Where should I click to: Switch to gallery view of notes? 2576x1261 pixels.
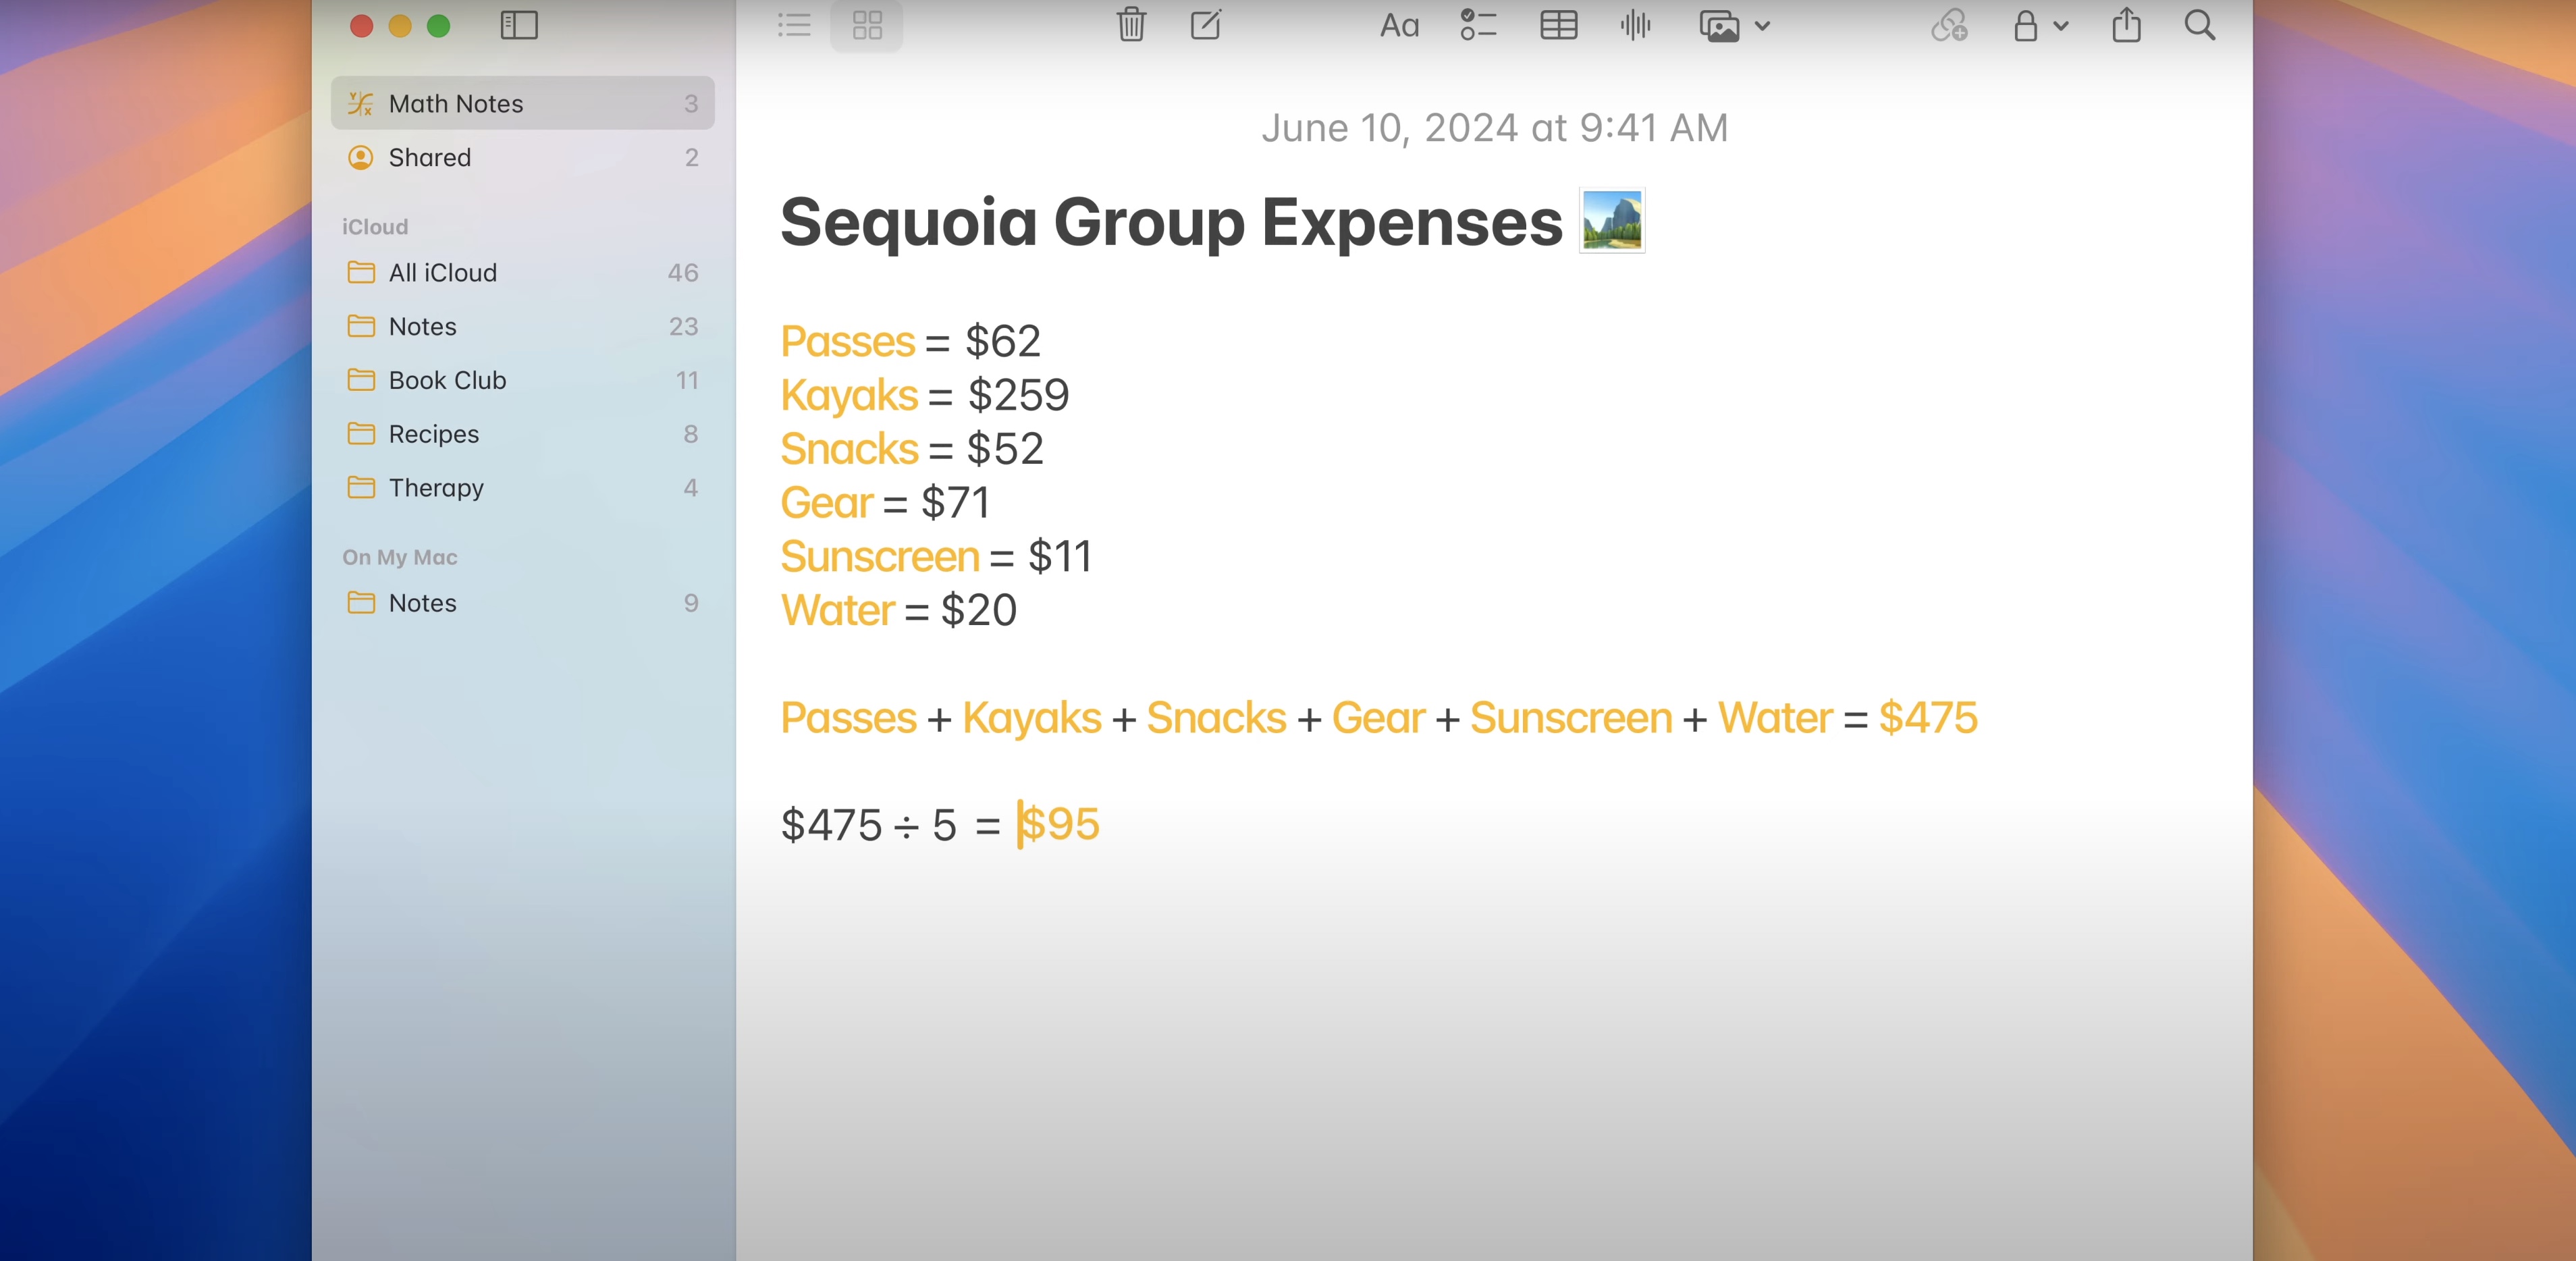click(x=866, y=26)
